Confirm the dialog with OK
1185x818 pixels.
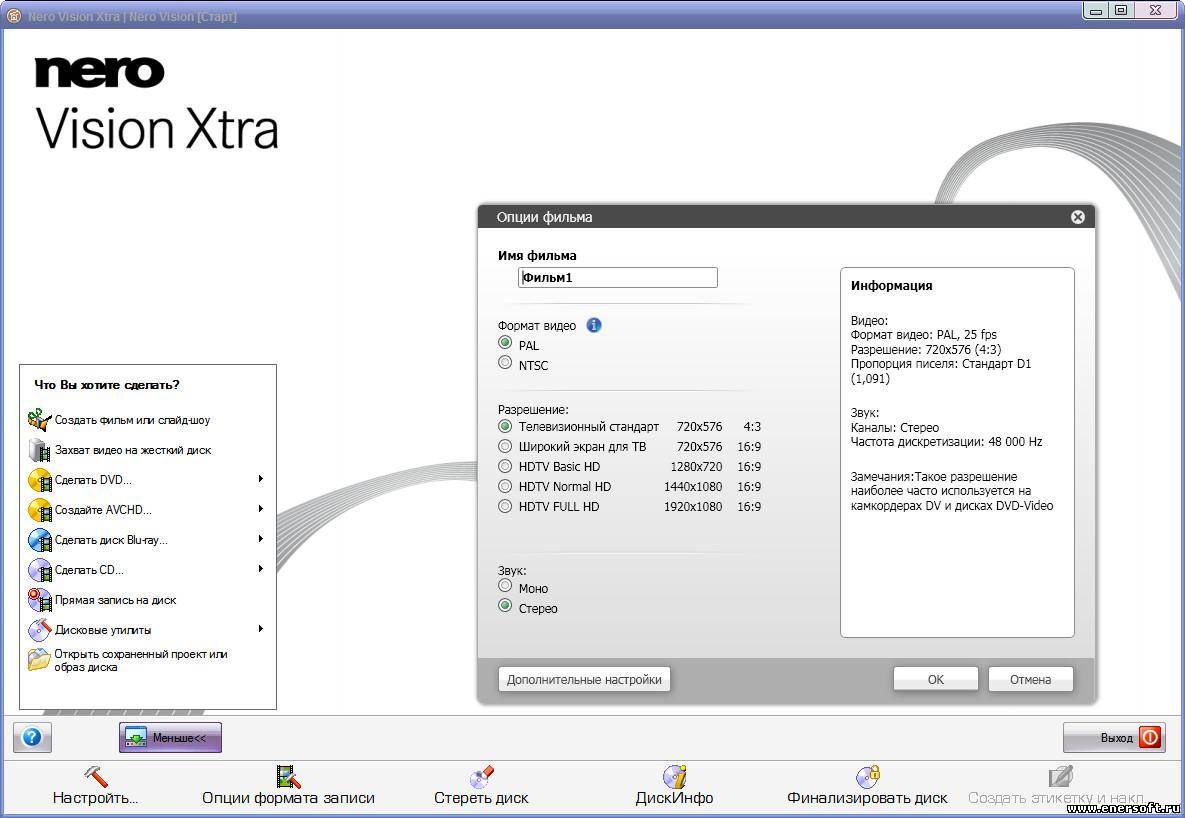(x=936, y=679)
